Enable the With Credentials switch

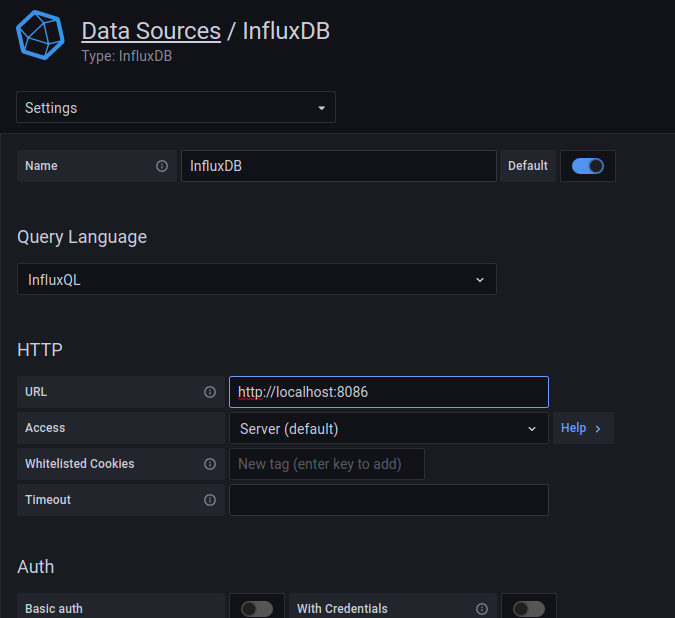(529, 609)
